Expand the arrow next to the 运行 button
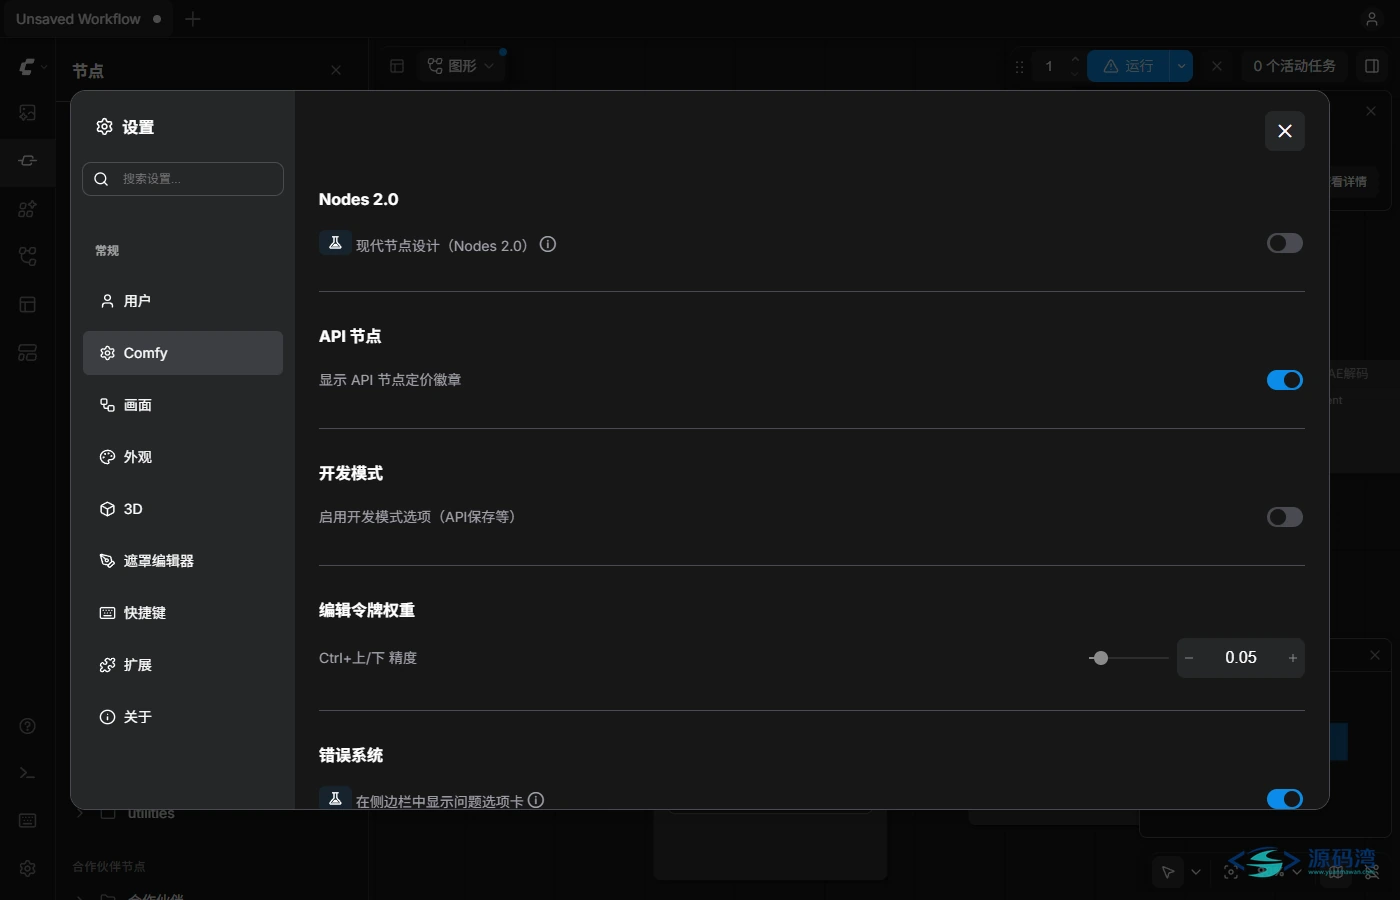This screenshot has height=900, width=1400. [x=1181, y=66]
